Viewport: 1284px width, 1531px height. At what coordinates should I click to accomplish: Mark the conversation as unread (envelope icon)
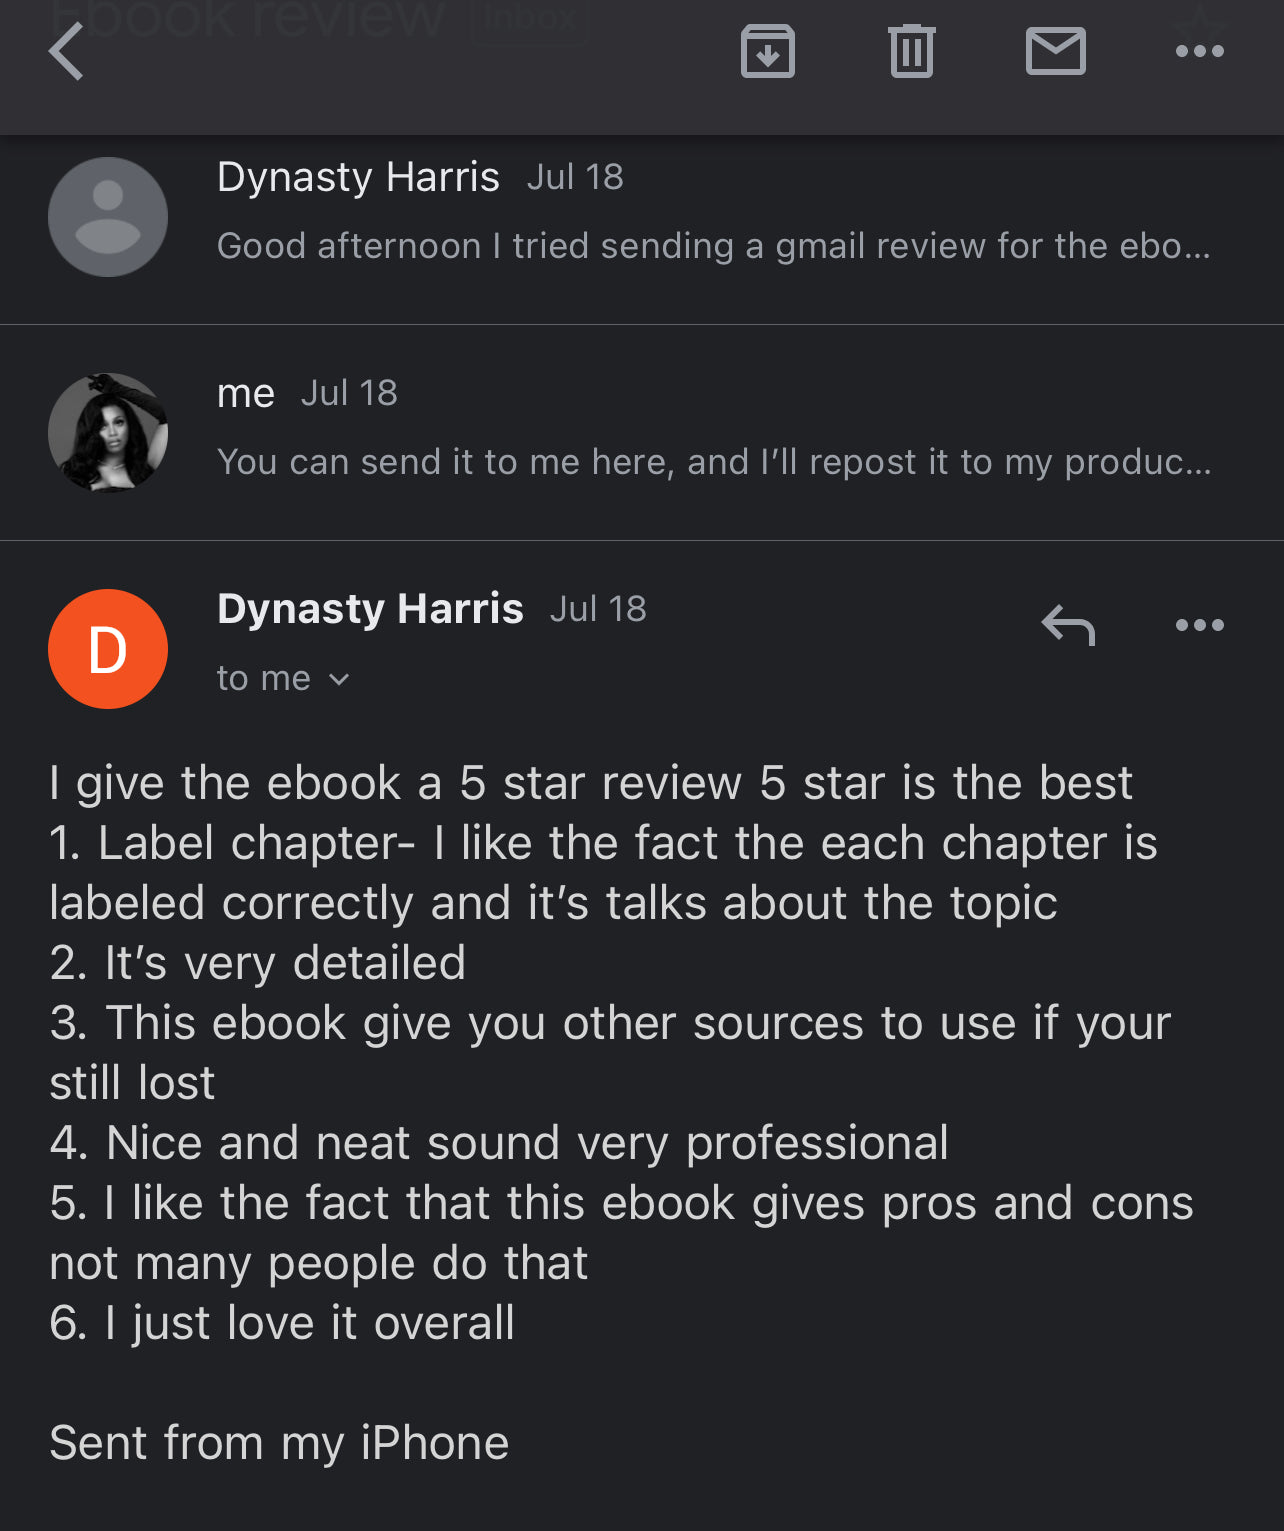click(x=1055, y=52)
